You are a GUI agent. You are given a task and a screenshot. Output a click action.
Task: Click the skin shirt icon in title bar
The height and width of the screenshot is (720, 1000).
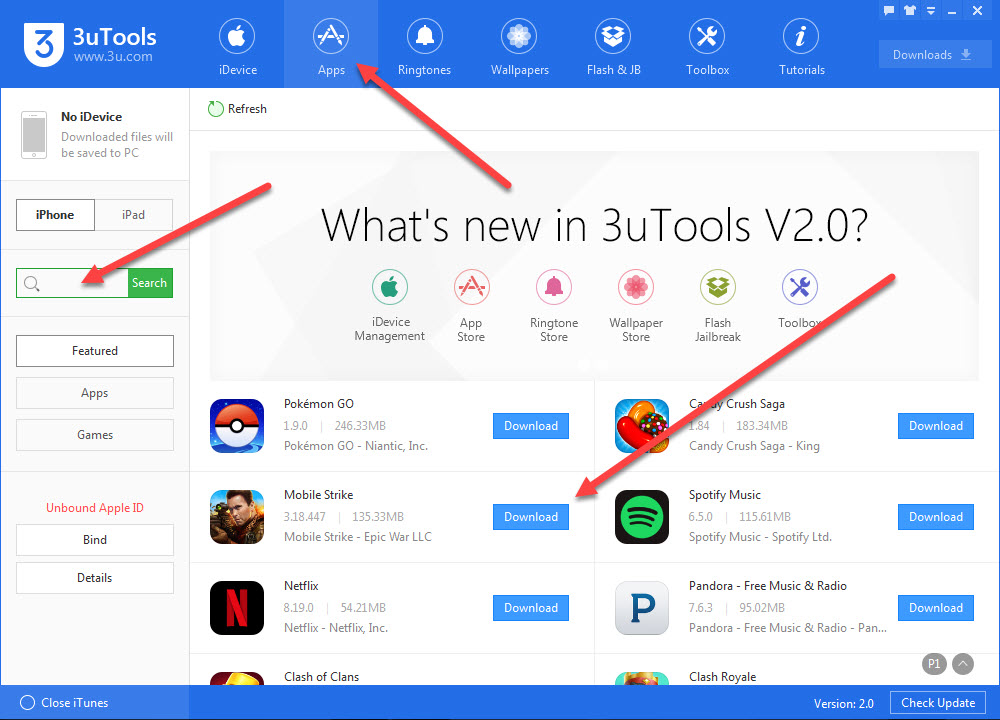910,10
